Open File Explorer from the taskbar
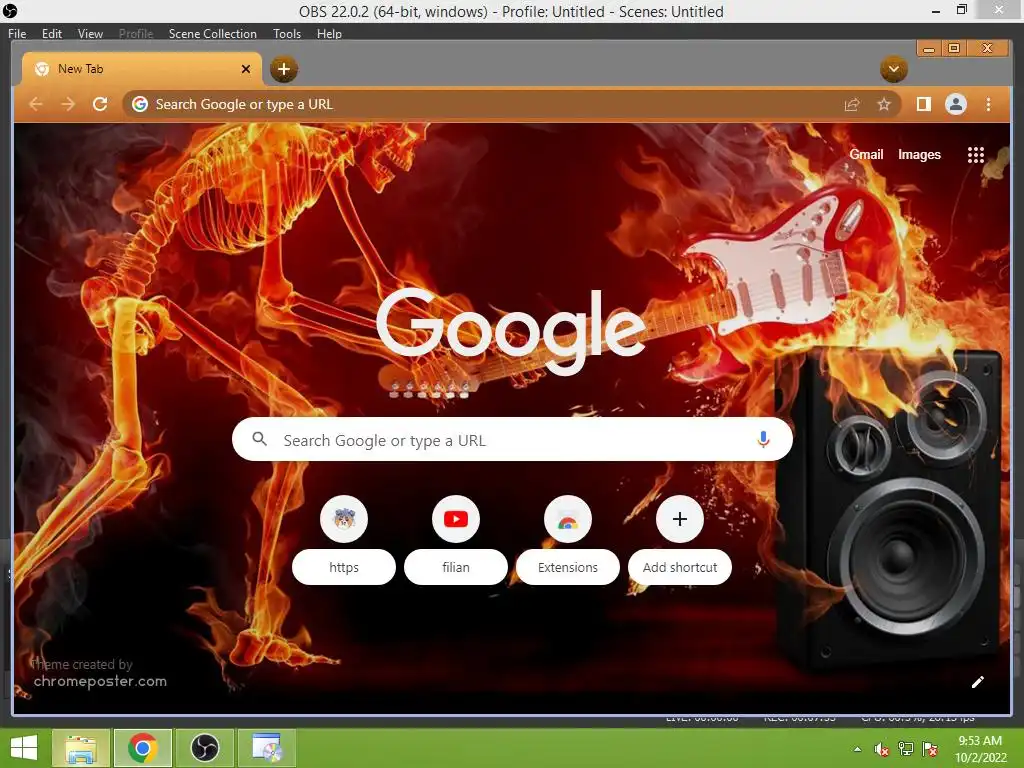1024x768 pixels. [x=81, y=748]
